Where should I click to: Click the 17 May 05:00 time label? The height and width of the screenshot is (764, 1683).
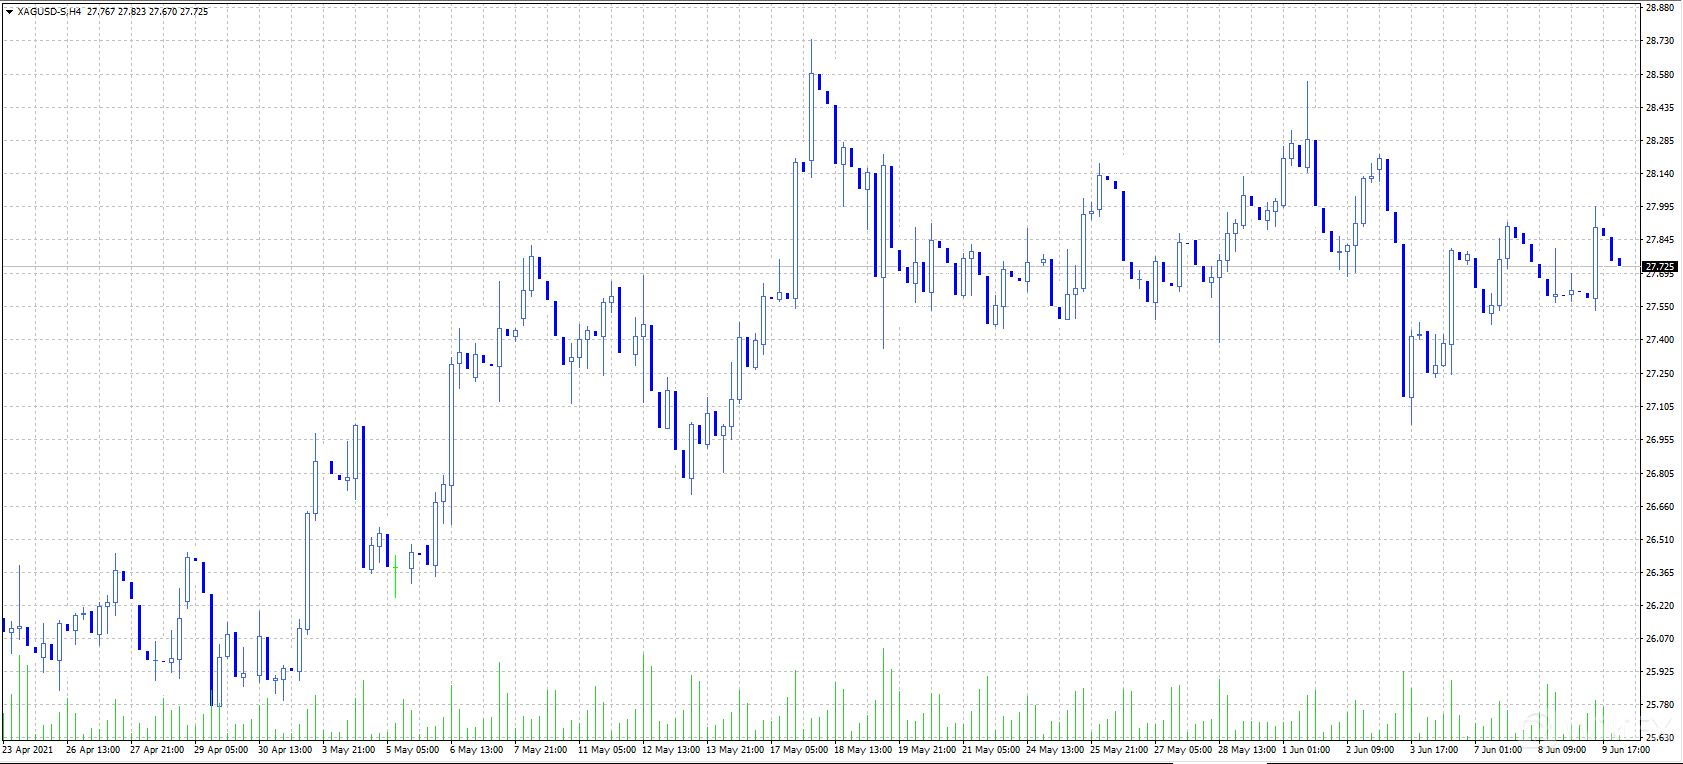[x=798, y=750]
